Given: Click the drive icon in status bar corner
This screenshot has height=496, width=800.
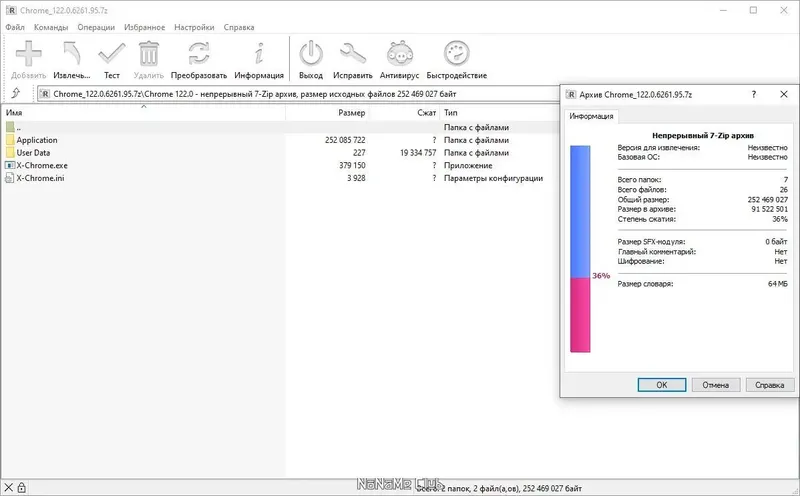Looking at the screenshot, I should (x=8, y=488).
